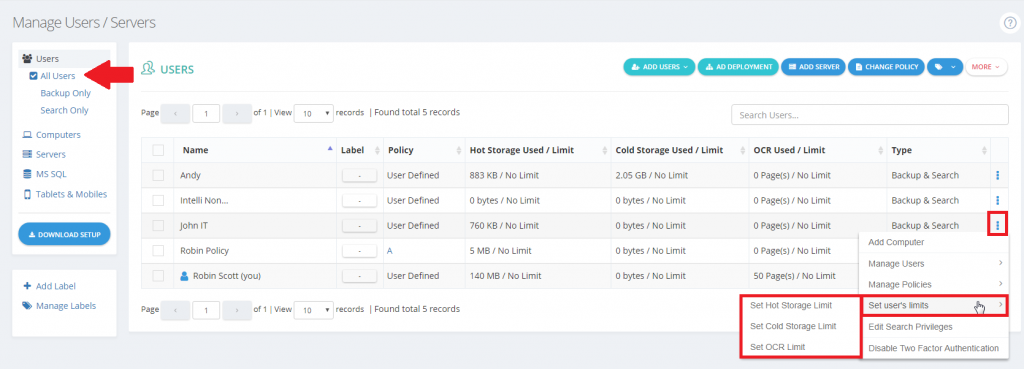Screen dimensions: 1024x369
Task: Click the Search Users input field
Action: 870,114
